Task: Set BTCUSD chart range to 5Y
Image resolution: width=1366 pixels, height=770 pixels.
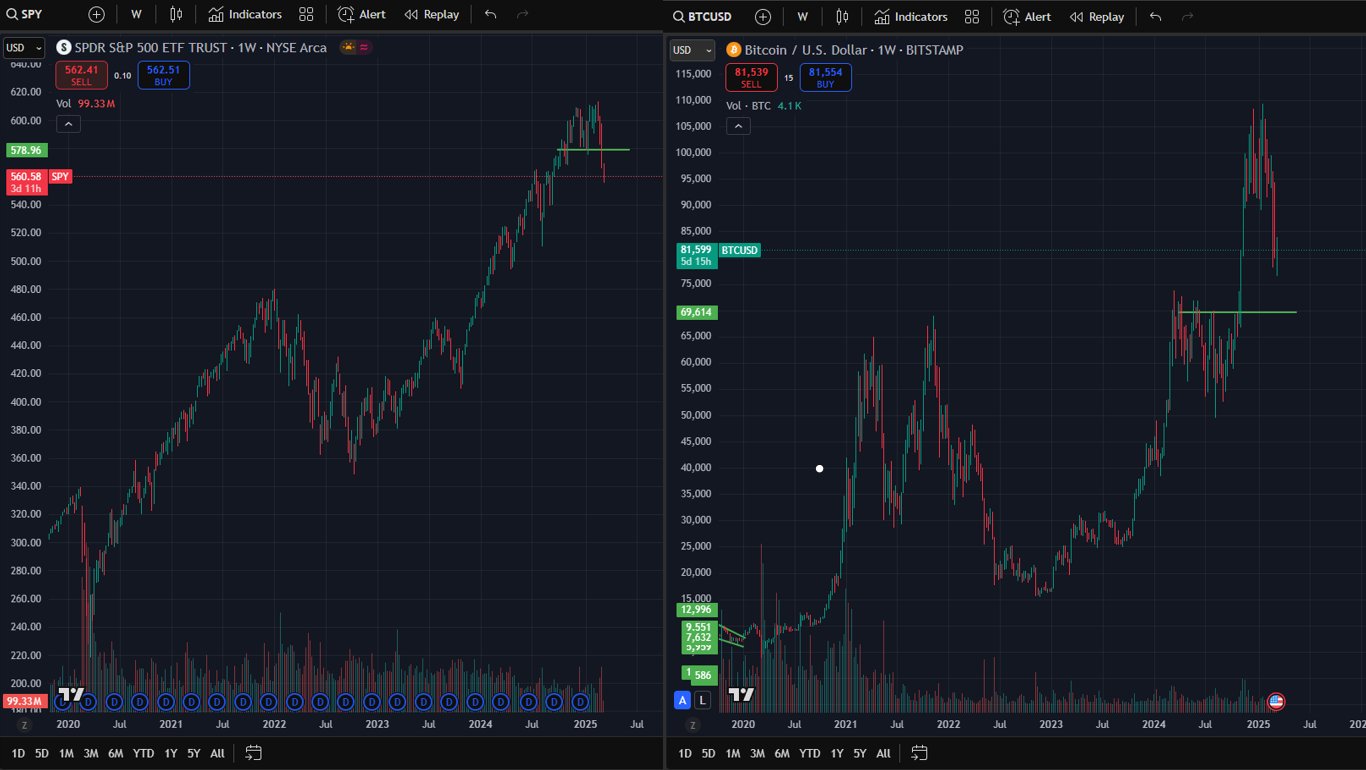Action: pos(860,753)
